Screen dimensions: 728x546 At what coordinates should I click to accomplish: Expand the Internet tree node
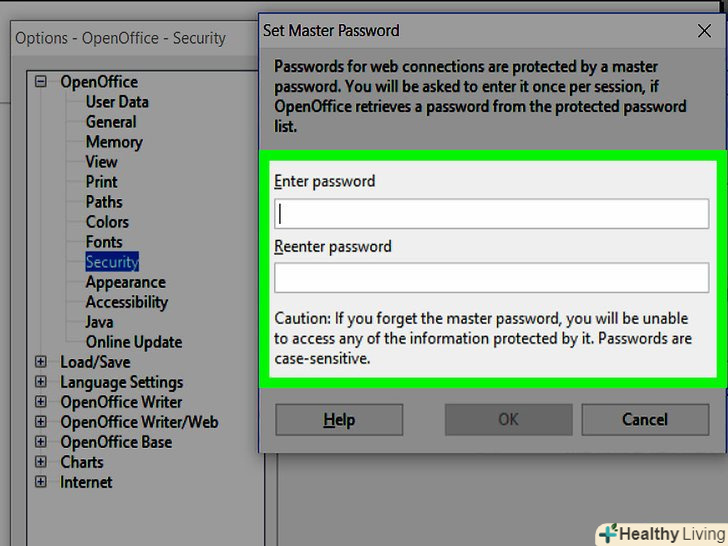pyautogui.click(x=41, y=482)
